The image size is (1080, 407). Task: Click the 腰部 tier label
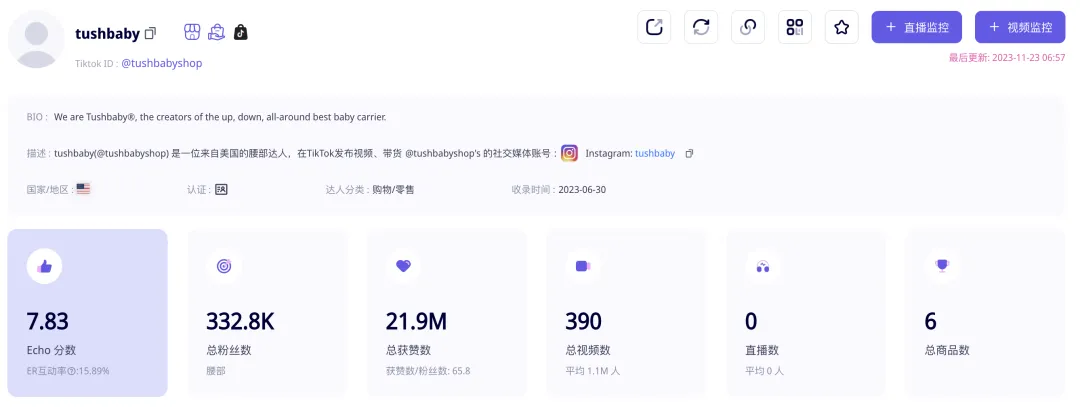216,371
